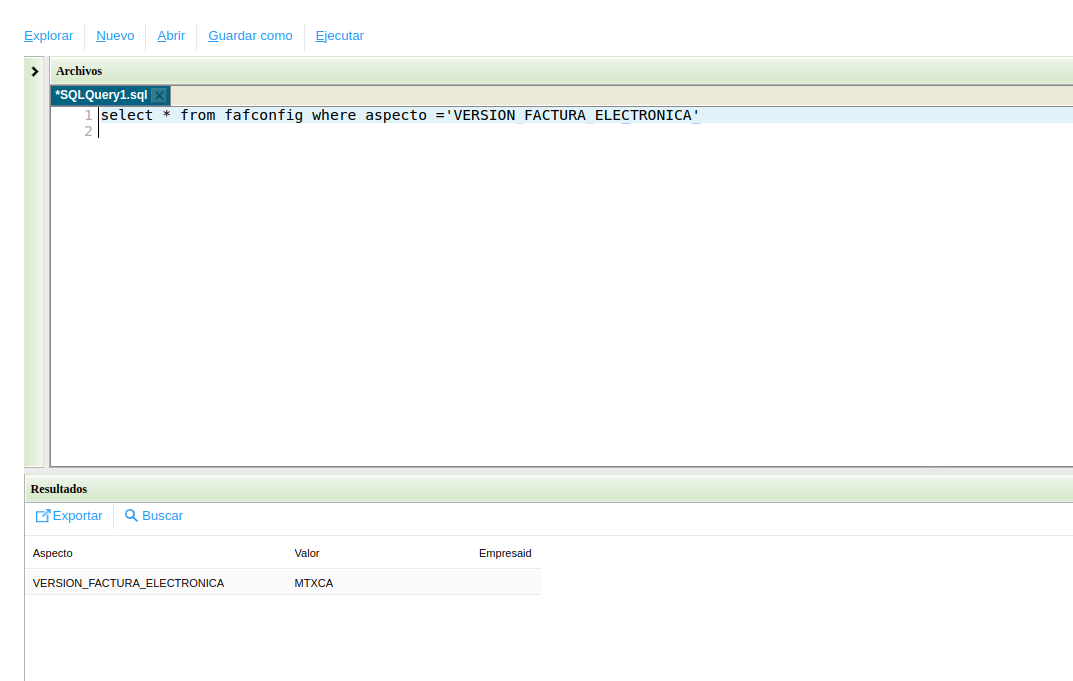Click line number 1 in editor gutter
Viewport: 1073px width, 681px height.
88,115
